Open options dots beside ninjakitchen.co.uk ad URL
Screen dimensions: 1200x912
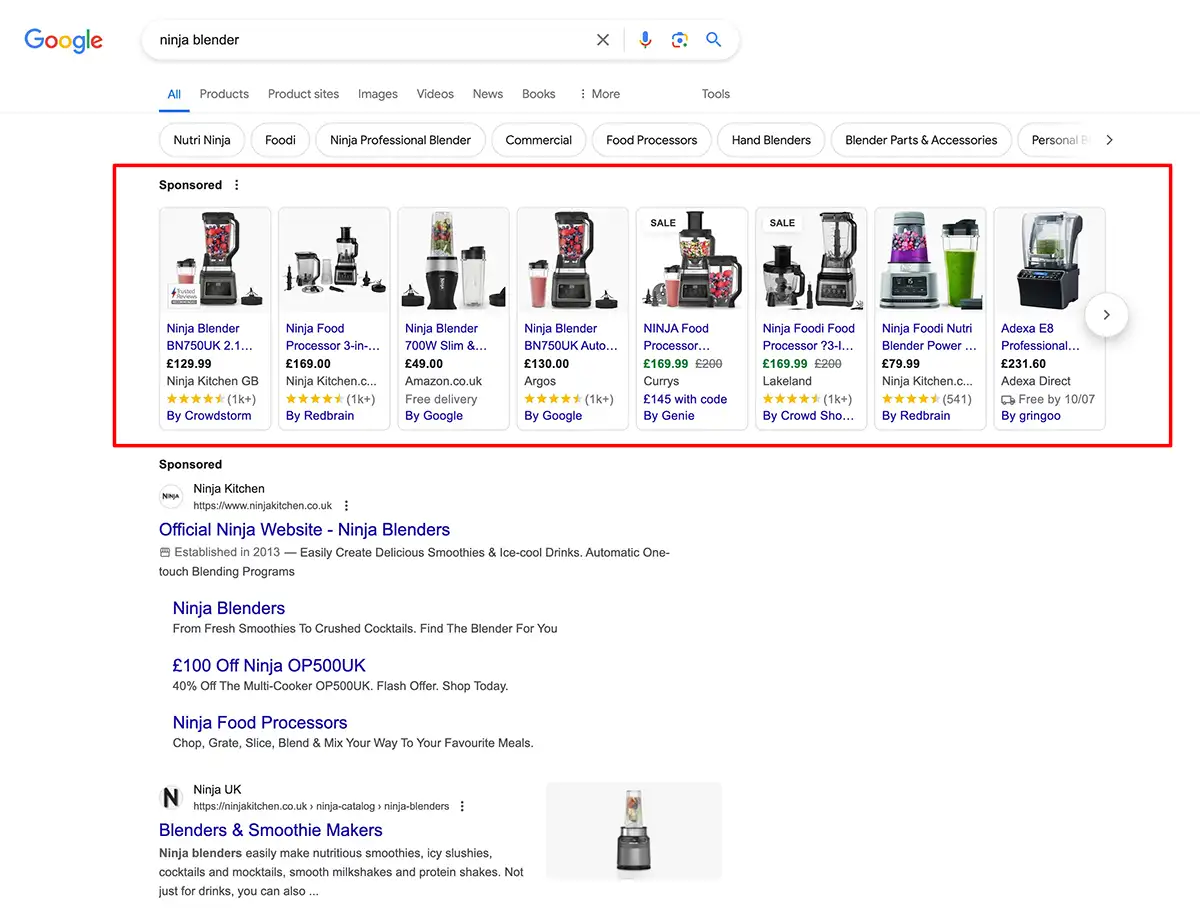pos(347,506)
